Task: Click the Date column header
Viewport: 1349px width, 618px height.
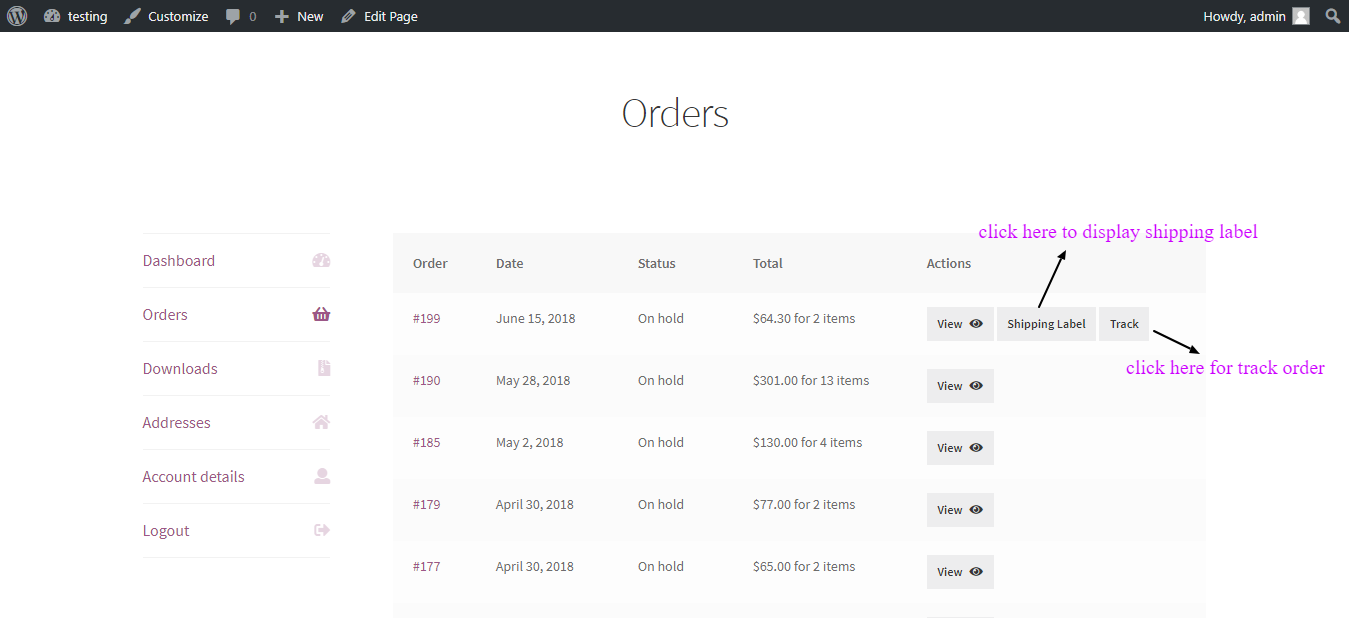Action: 510,264
